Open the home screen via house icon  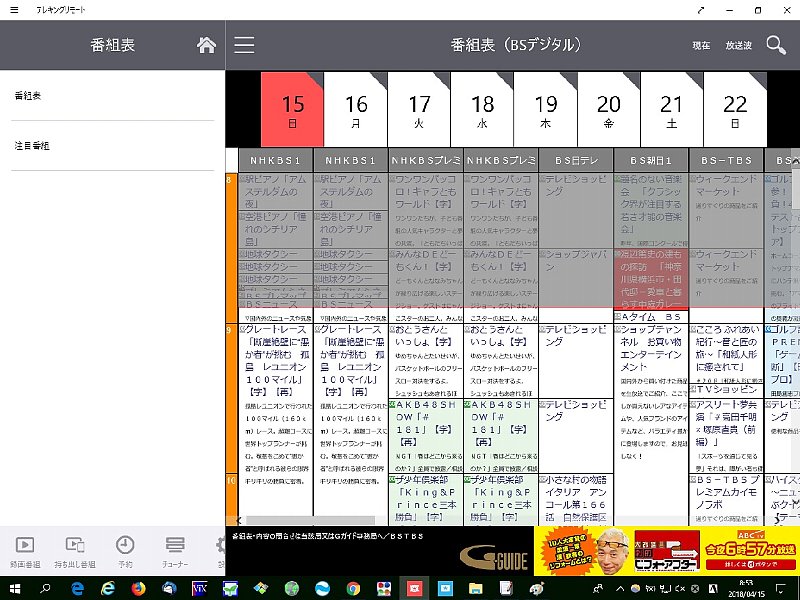(x=206, y=45)
